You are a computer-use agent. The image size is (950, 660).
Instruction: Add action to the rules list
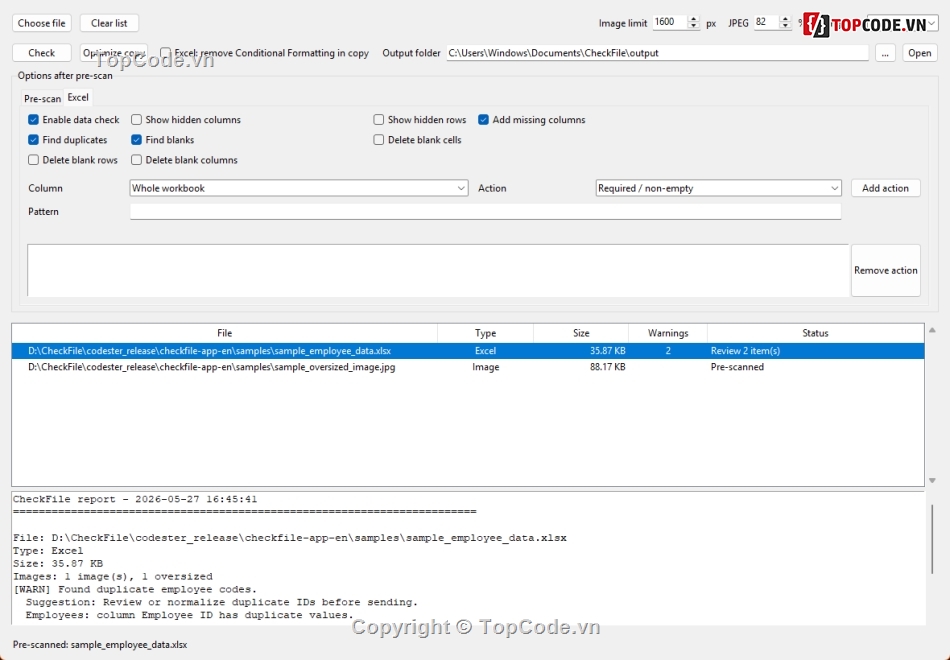coord(885,188)
